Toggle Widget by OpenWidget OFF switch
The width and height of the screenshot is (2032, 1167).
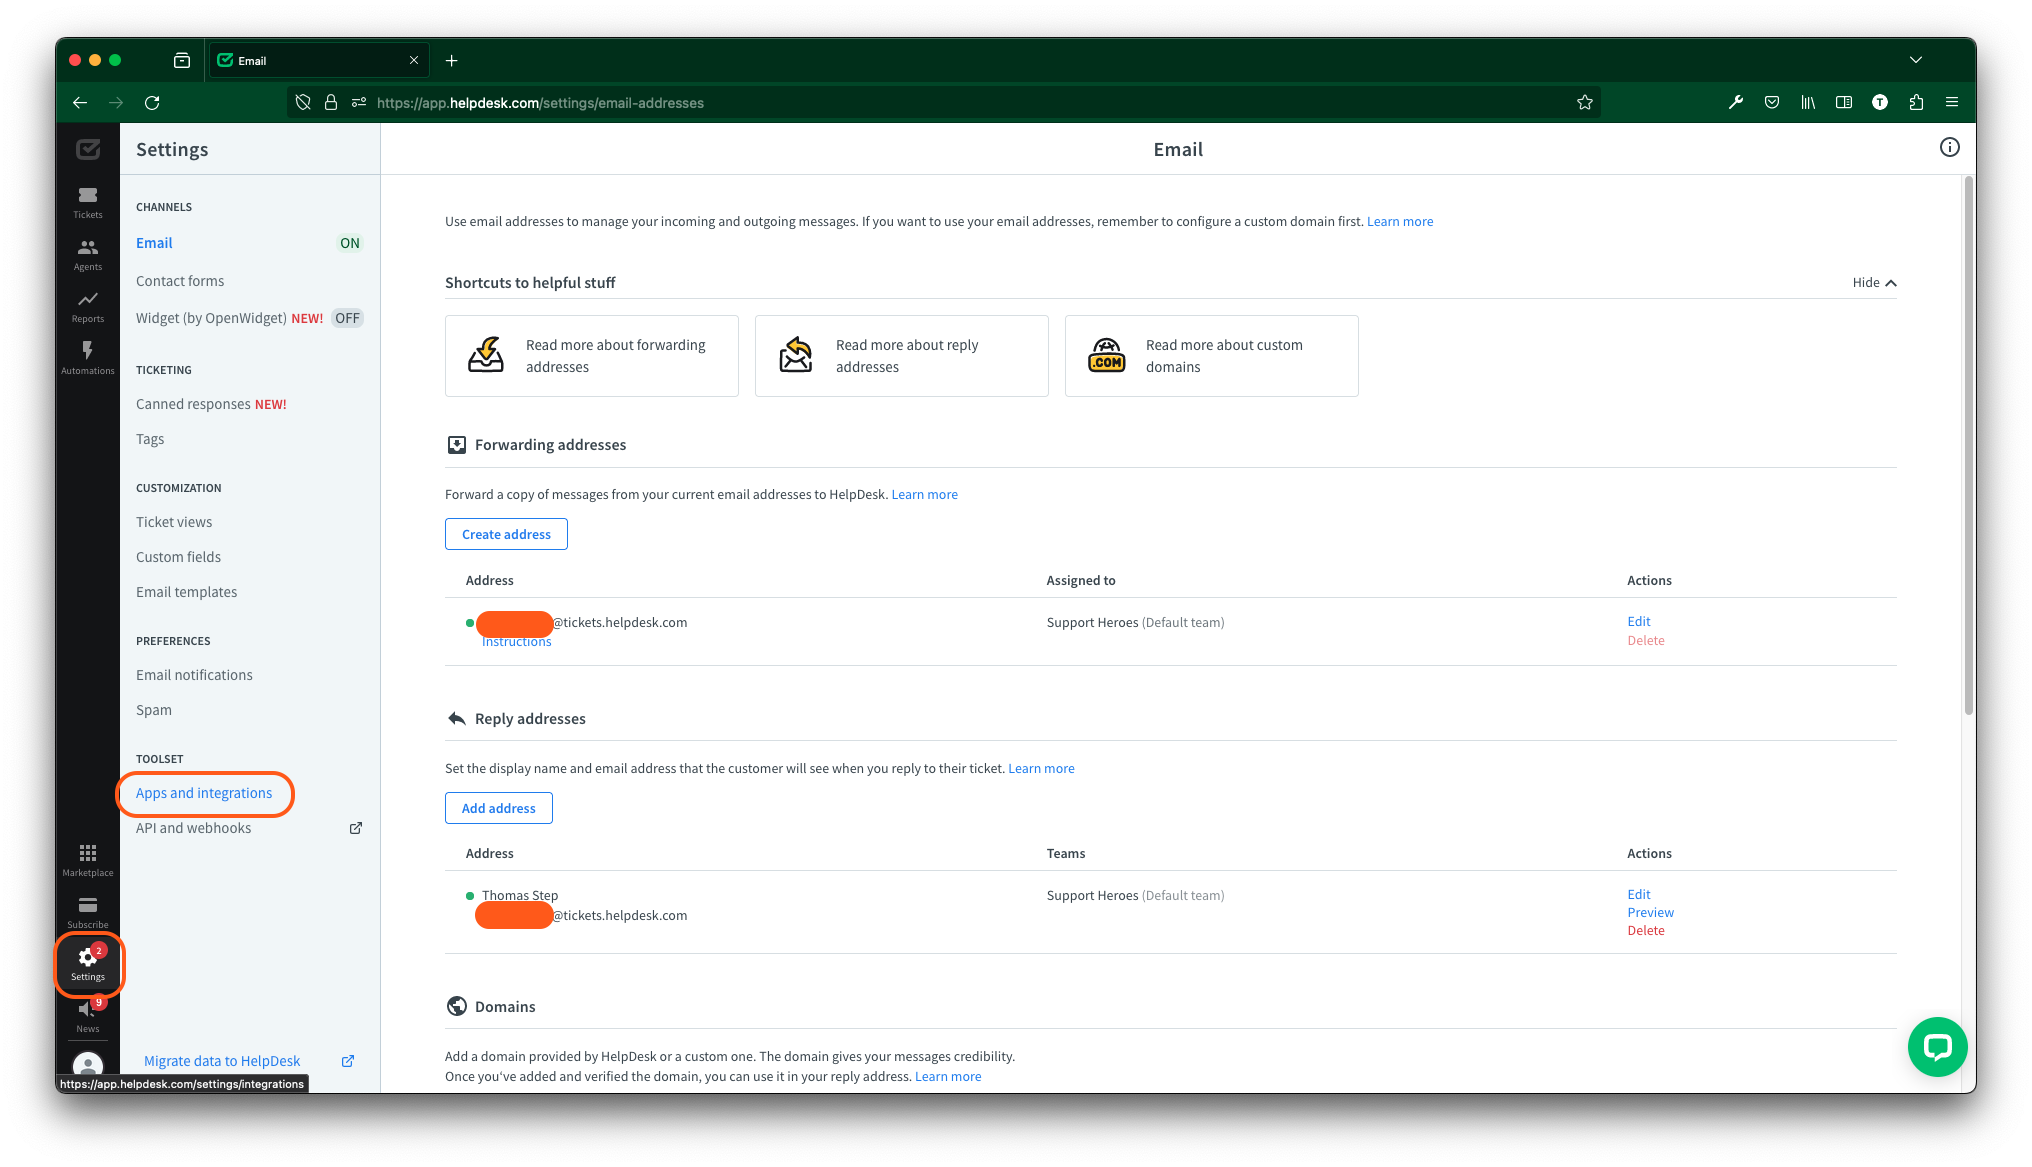tap(346, 318)
